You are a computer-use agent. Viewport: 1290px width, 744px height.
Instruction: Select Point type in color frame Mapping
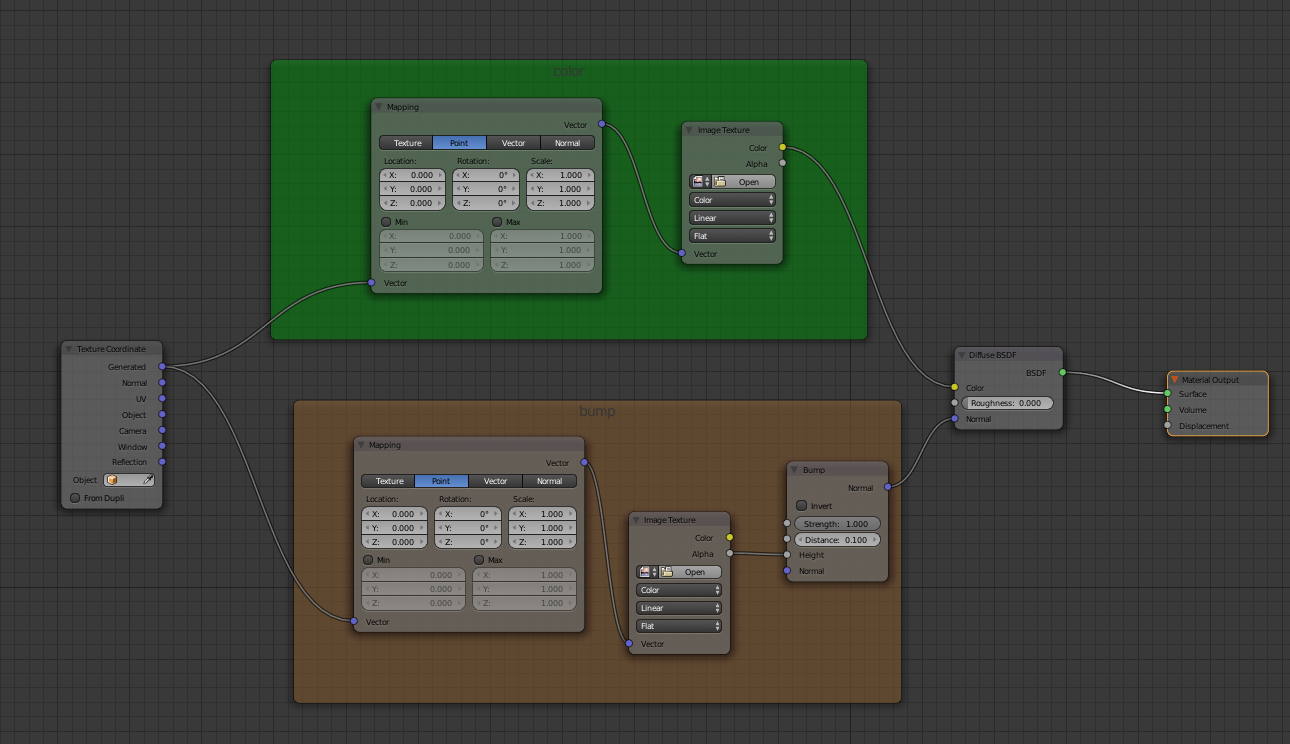click(x=459, y=143)
